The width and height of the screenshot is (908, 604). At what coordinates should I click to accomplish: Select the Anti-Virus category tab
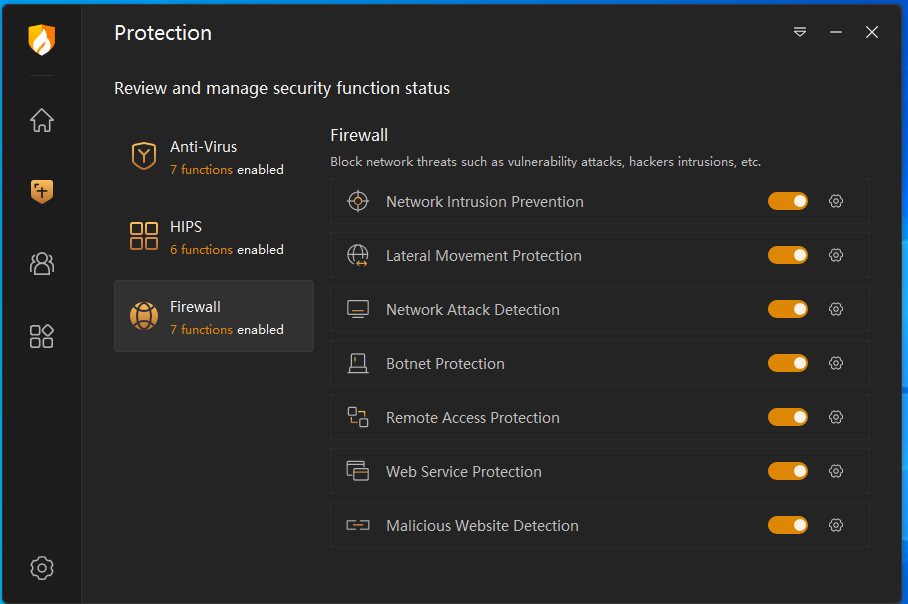tap(214, 156)
